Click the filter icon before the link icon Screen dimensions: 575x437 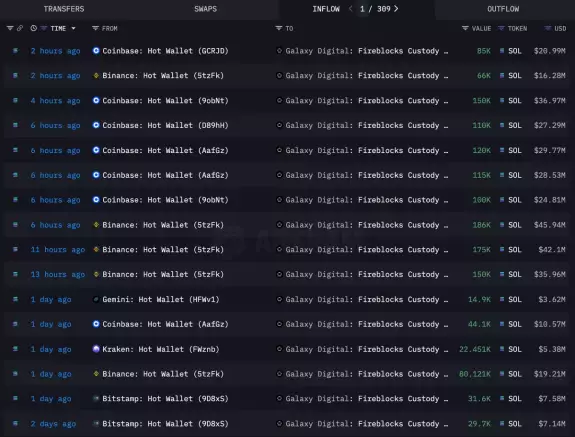click(x=10, y=28)
